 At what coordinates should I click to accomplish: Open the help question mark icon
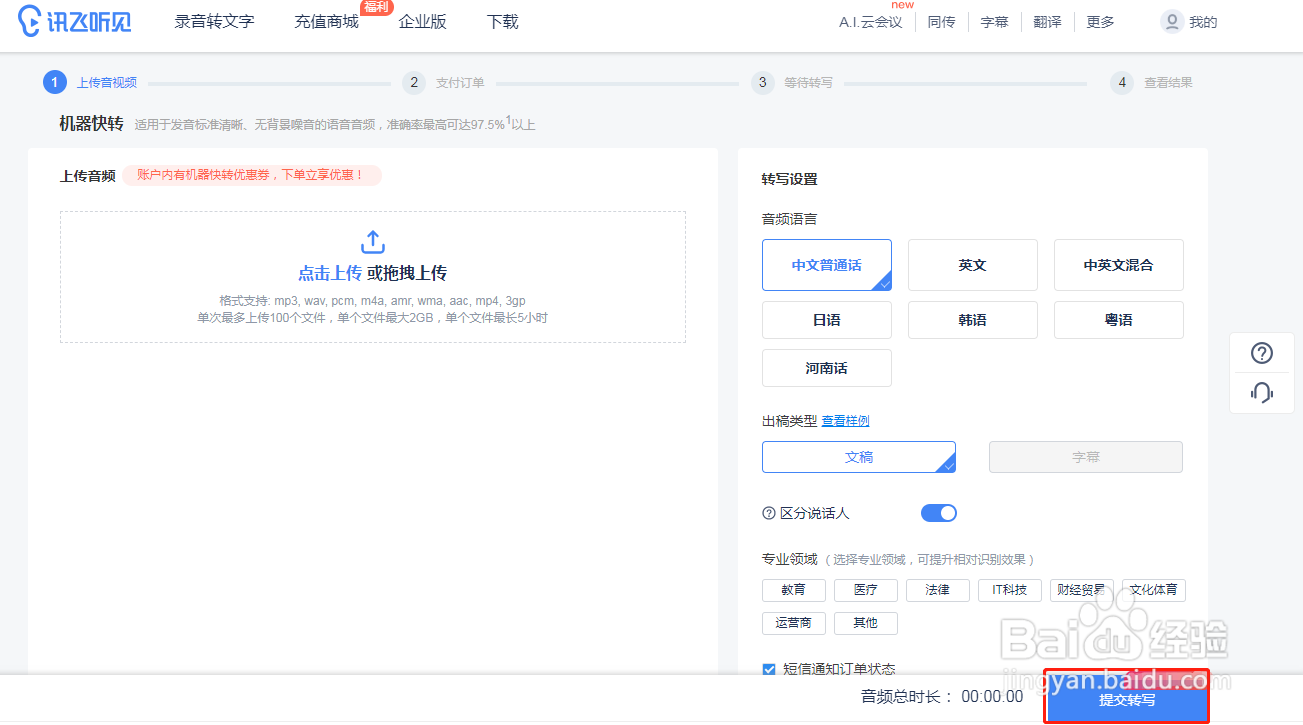[1262, 353]
